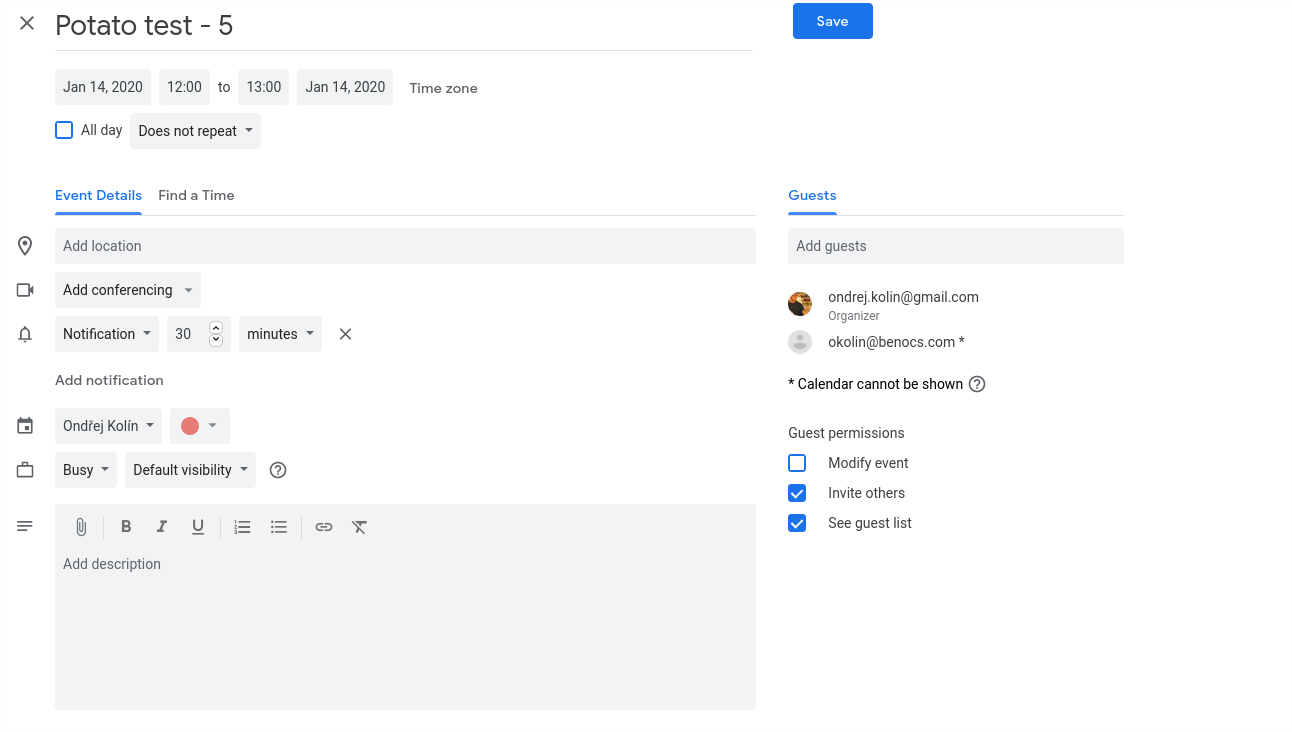Insert link in description toolbar
This screenshot has height=732, width=1292.
(324, 527)
